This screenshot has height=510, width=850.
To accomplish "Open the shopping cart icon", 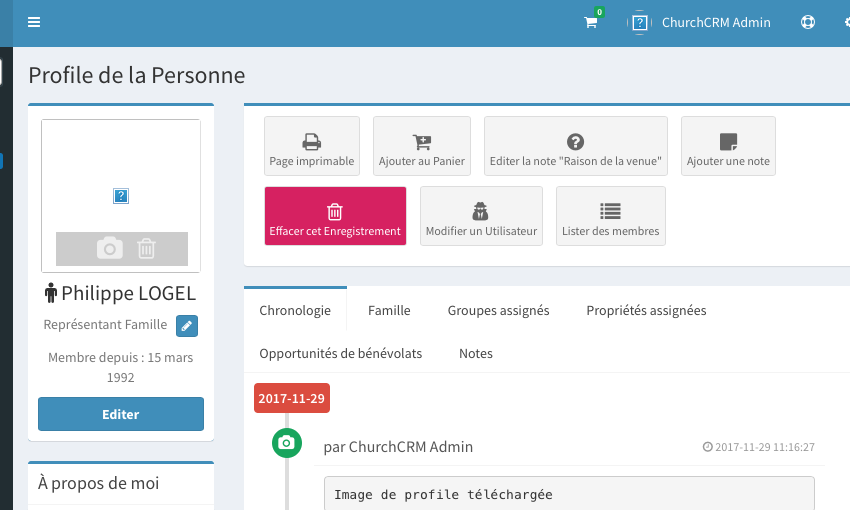I will tap(591, 22).
